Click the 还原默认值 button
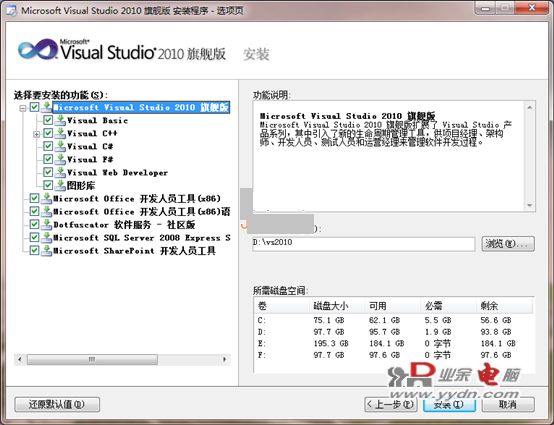 (57, 405)
